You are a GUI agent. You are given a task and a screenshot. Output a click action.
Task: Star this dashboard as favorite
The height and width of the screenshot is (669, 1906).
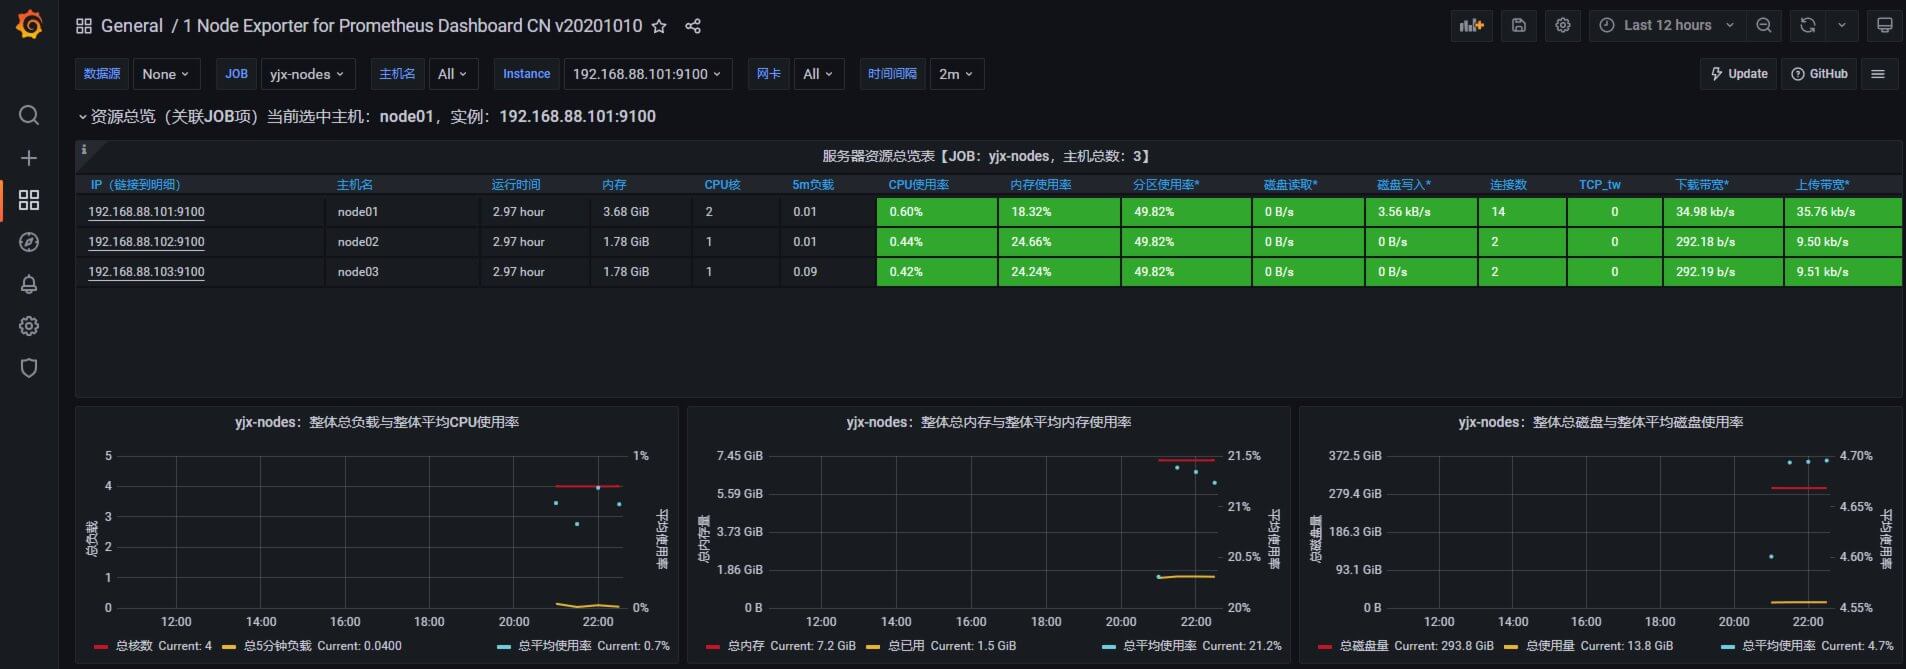tap(659, 26)
